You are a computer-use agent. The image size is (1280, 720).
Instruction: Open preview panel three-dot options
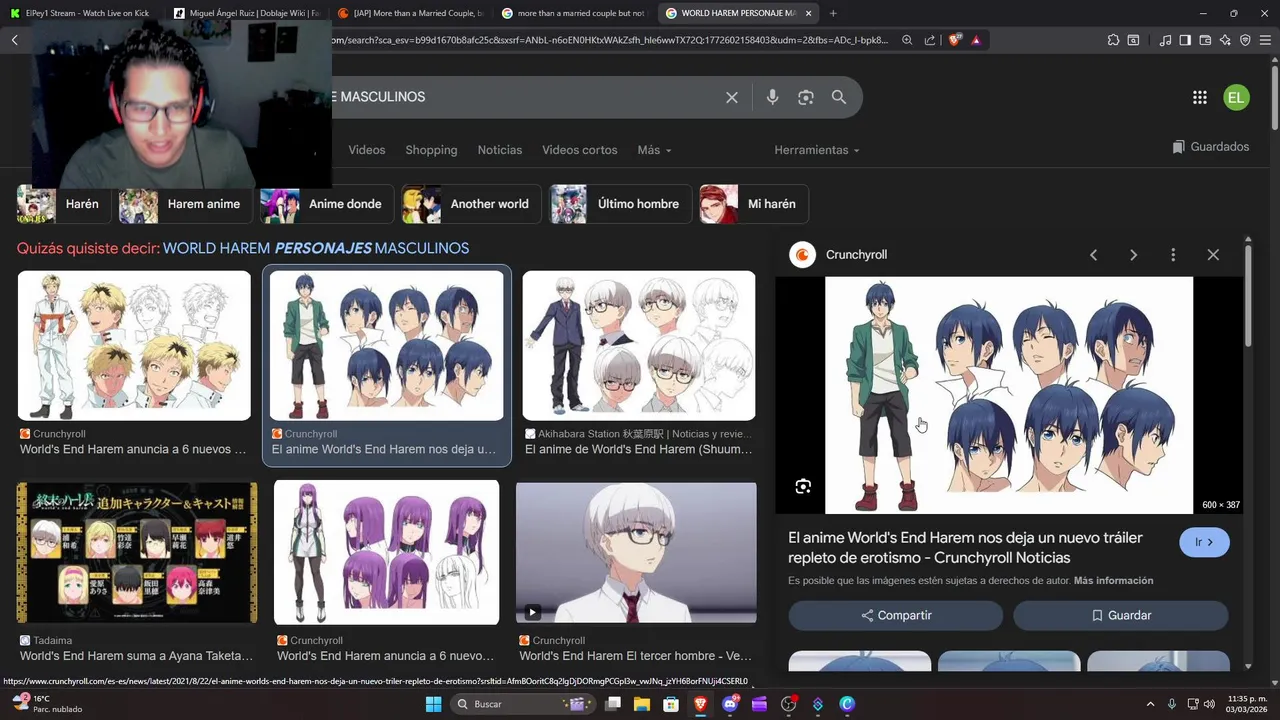[1173, 255]
